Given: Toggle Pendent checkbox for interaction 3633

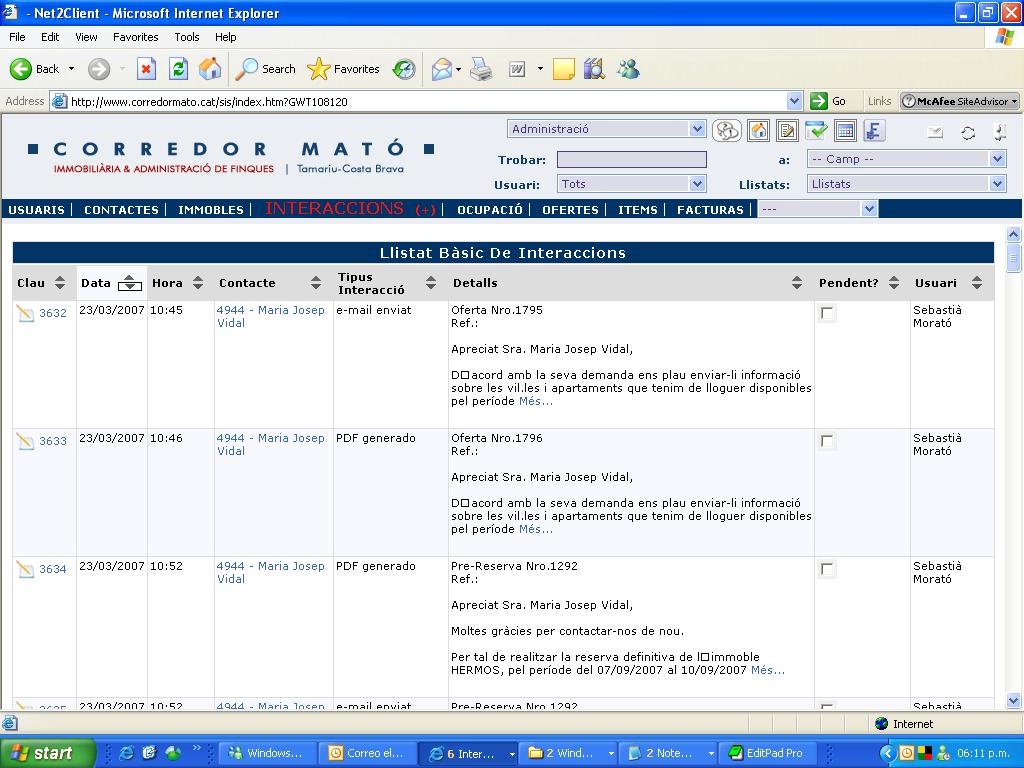Looking at the screenshot, I should coord(827,441).
